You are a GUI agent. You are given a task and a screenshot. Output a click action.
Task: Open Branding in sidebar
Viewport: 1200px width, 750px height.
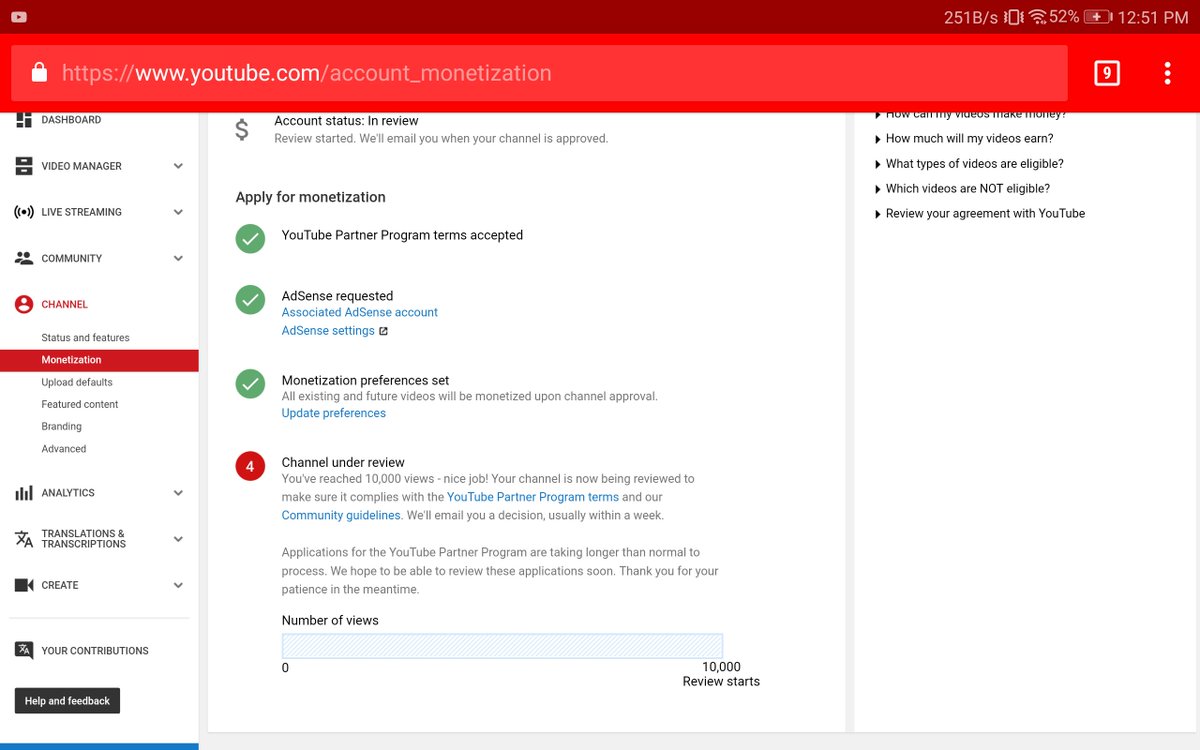[61, 426]
